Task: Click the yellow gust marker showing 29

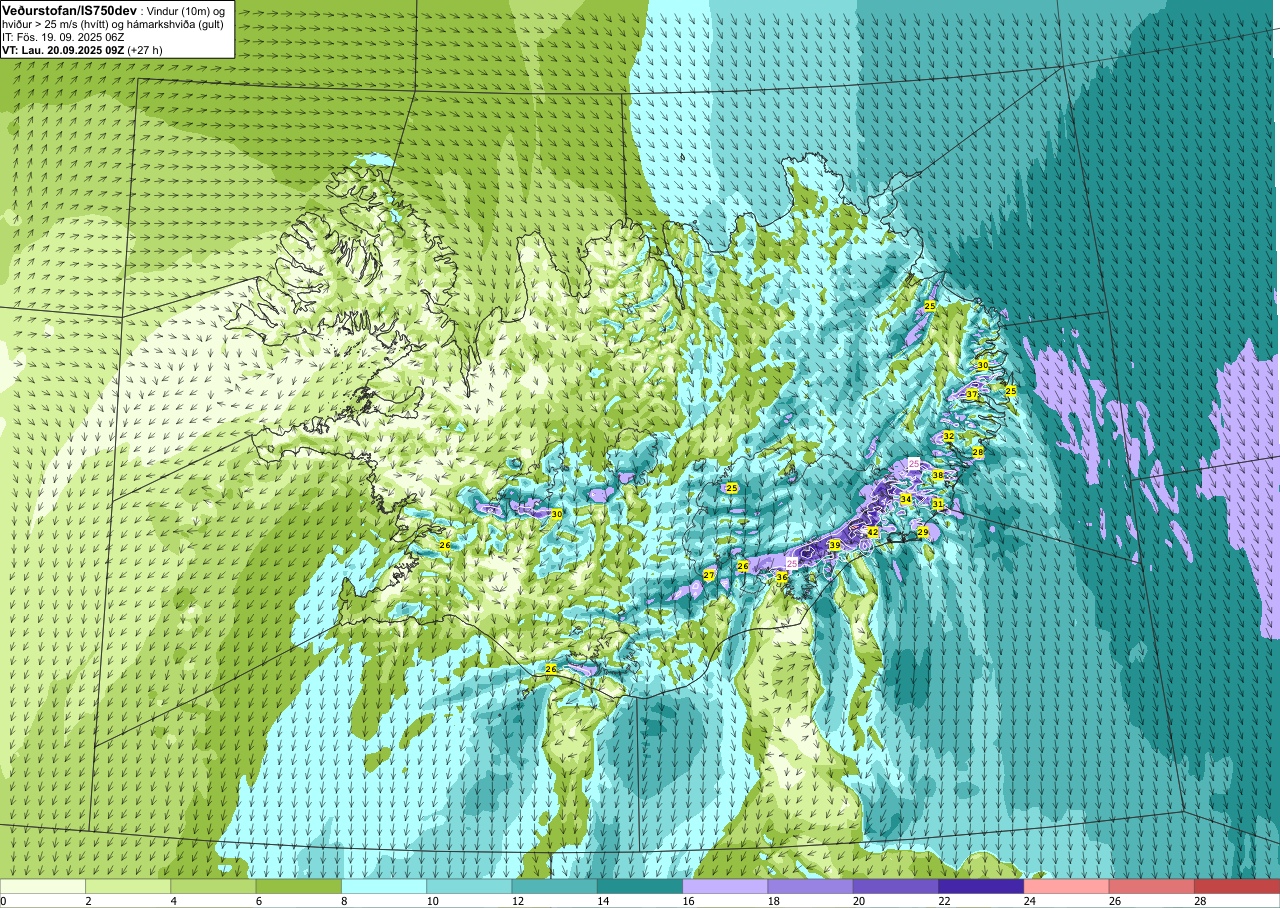Action: coord(922,532)
